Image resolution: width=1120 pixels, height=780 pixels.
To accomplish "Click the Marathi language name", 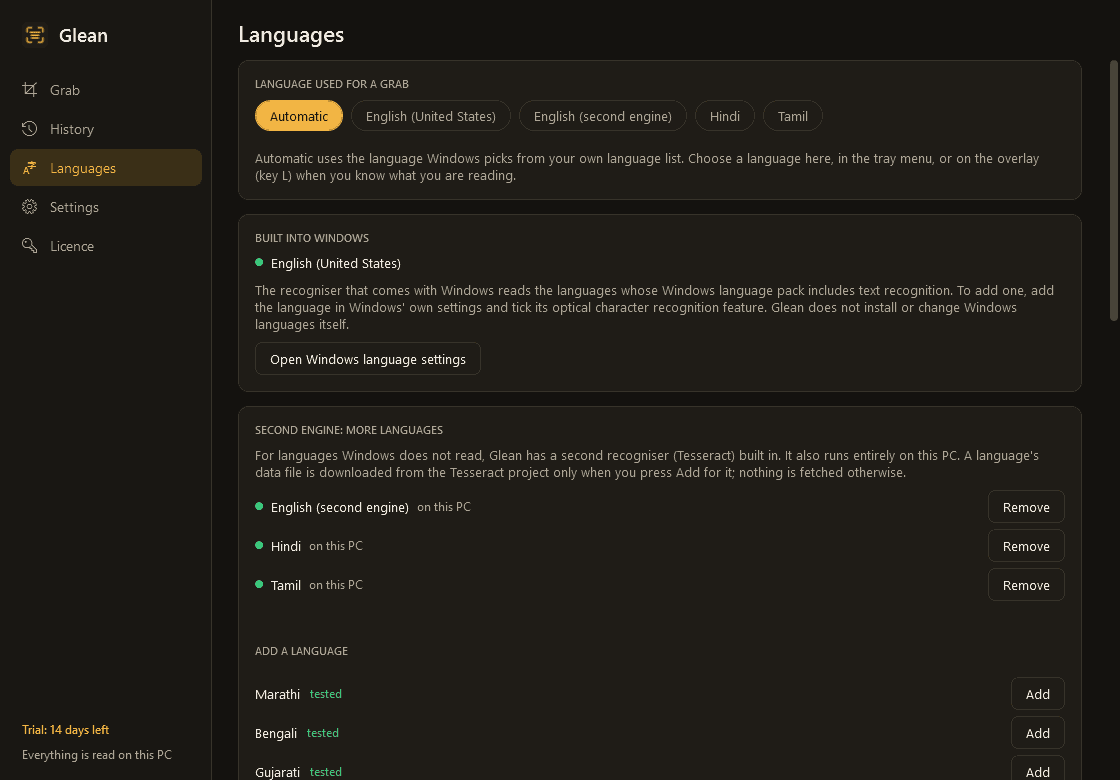I will click(x=278, y=694).
